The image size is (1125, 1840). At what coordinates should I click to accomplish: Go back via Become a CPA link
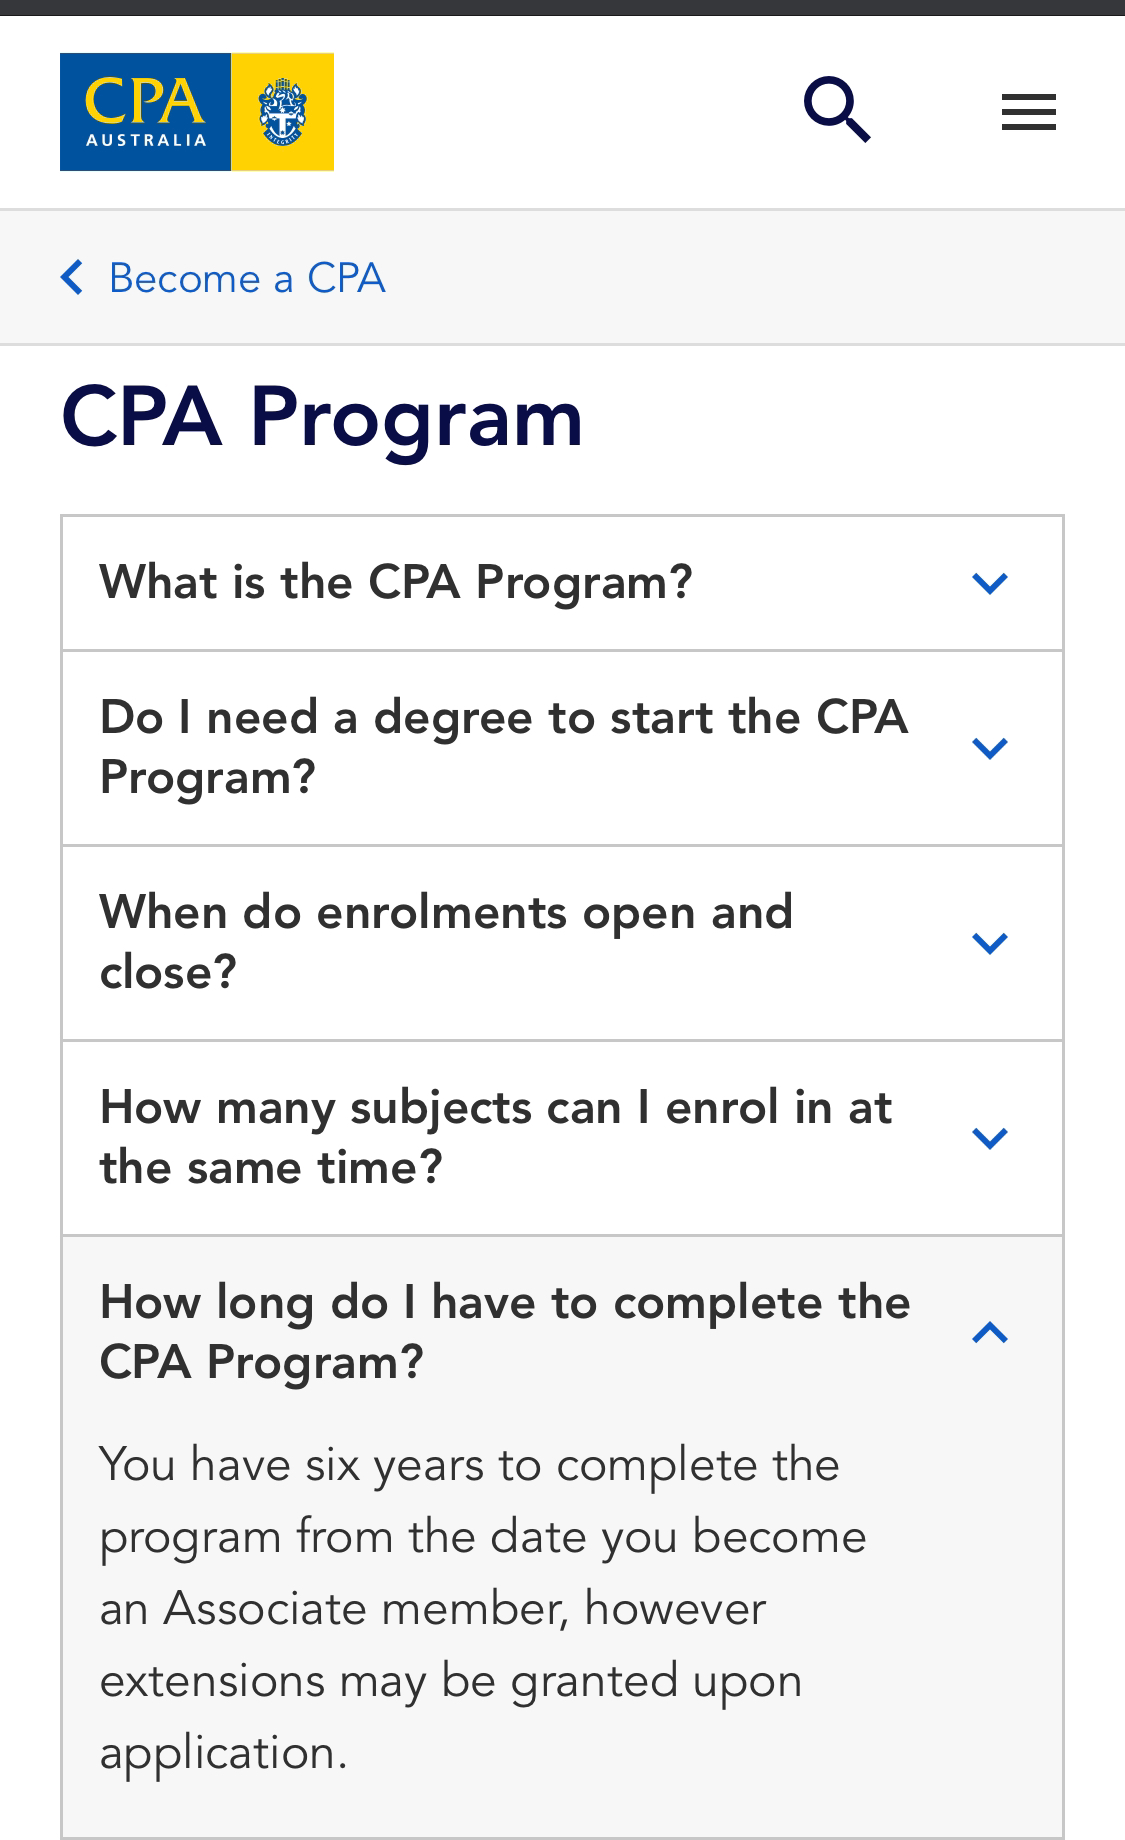[x=246, y=278]
